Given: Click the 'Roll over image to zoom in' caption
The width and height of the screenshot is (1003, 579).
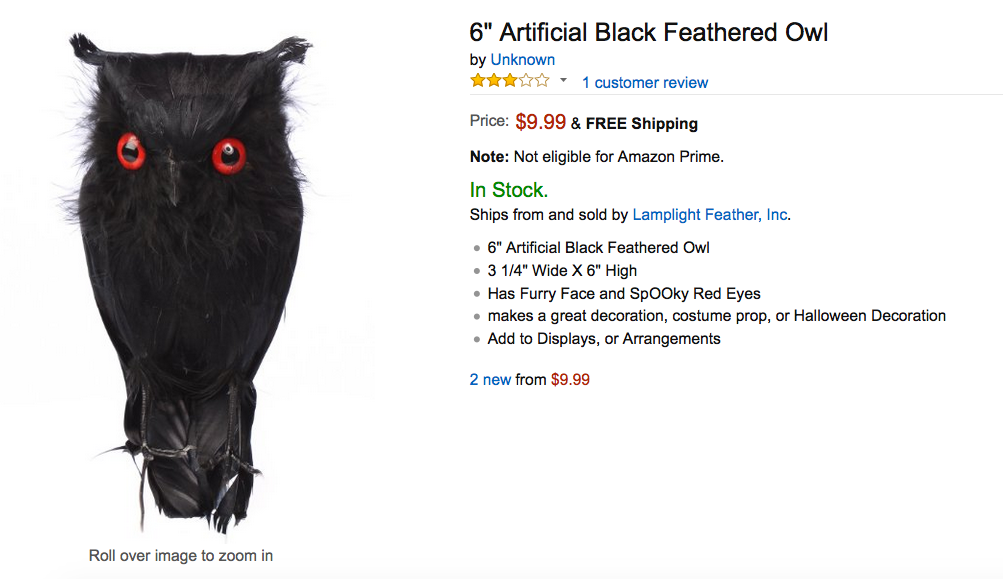Looking at the screenshot, I should [x=181, y=556].
